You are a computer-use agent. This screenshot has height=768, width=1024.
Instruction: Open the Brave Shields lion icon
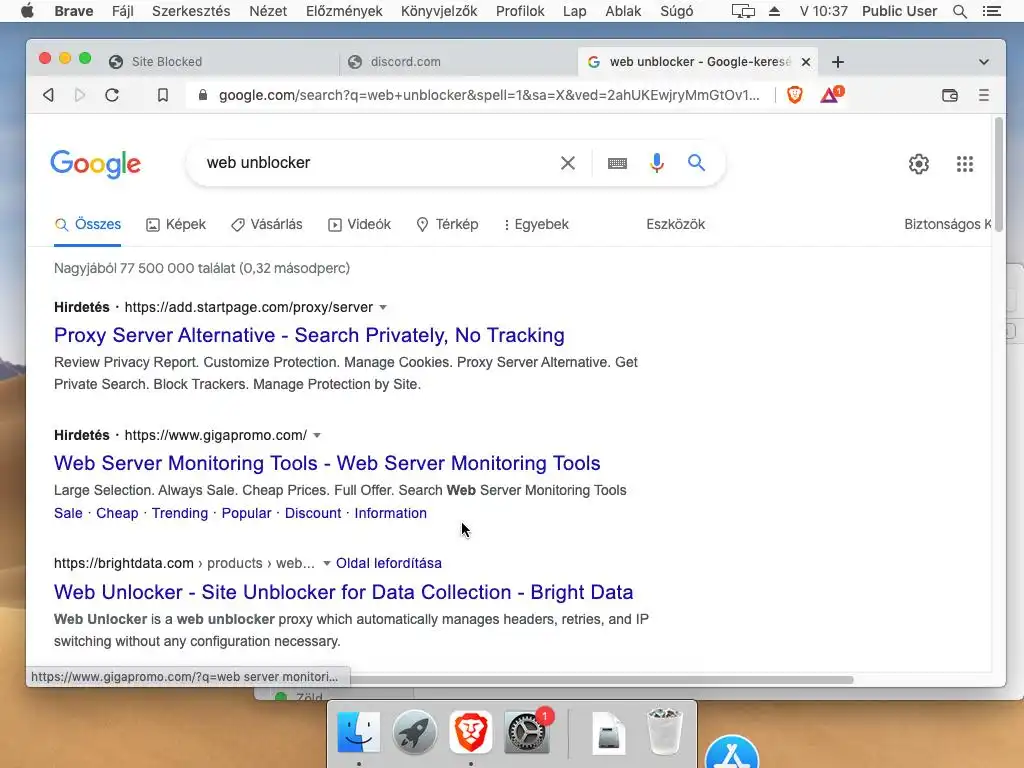pos(795,95)
